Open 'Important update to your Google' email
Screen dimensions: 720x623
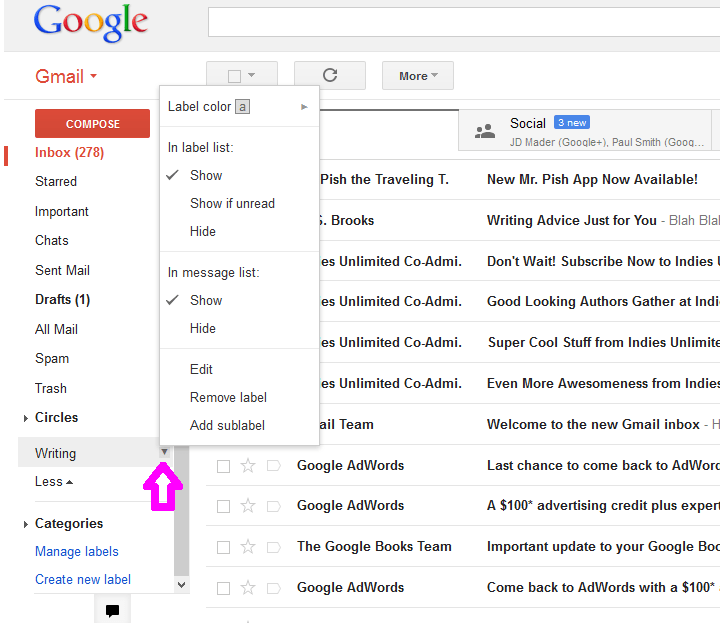click(x=603, y=547)
